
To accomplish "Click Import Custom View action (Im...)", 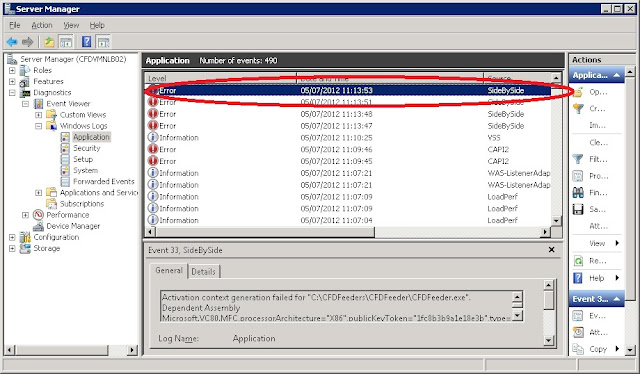I will pos(598,125).
